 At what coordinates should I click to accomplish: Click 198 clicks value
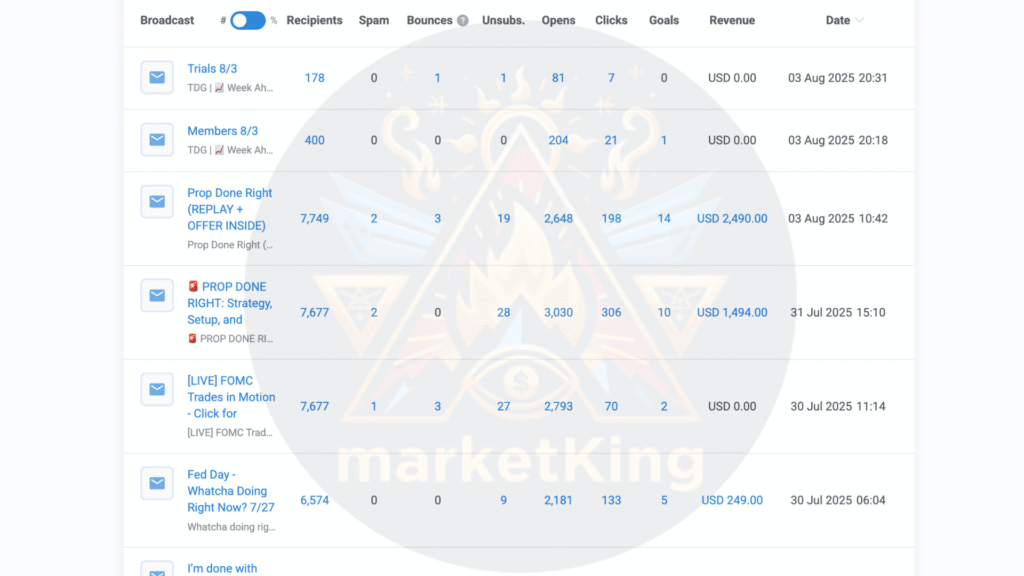tap(611, 219)
